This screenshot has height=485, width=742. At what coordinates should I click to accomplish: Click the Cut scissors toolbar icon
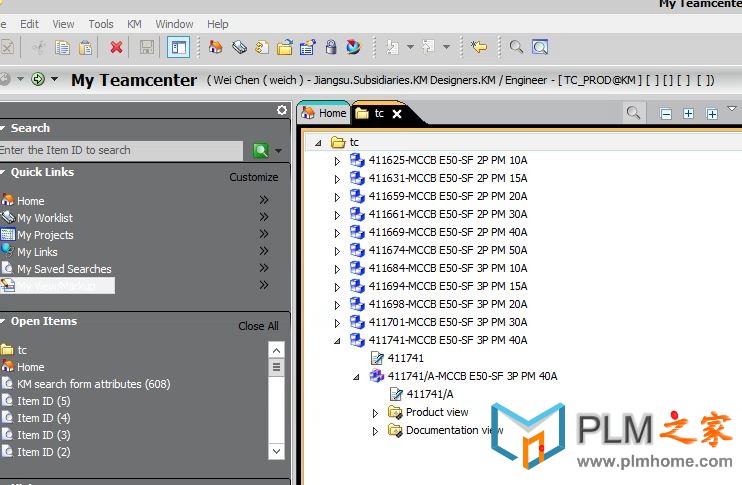click(39, 47)
